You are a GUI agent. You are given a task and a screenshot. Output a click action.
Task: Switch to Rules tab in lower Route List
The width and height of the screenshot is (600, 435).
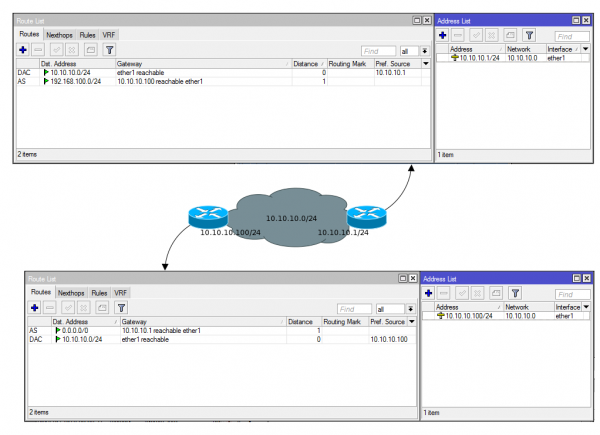coord(99,293)
